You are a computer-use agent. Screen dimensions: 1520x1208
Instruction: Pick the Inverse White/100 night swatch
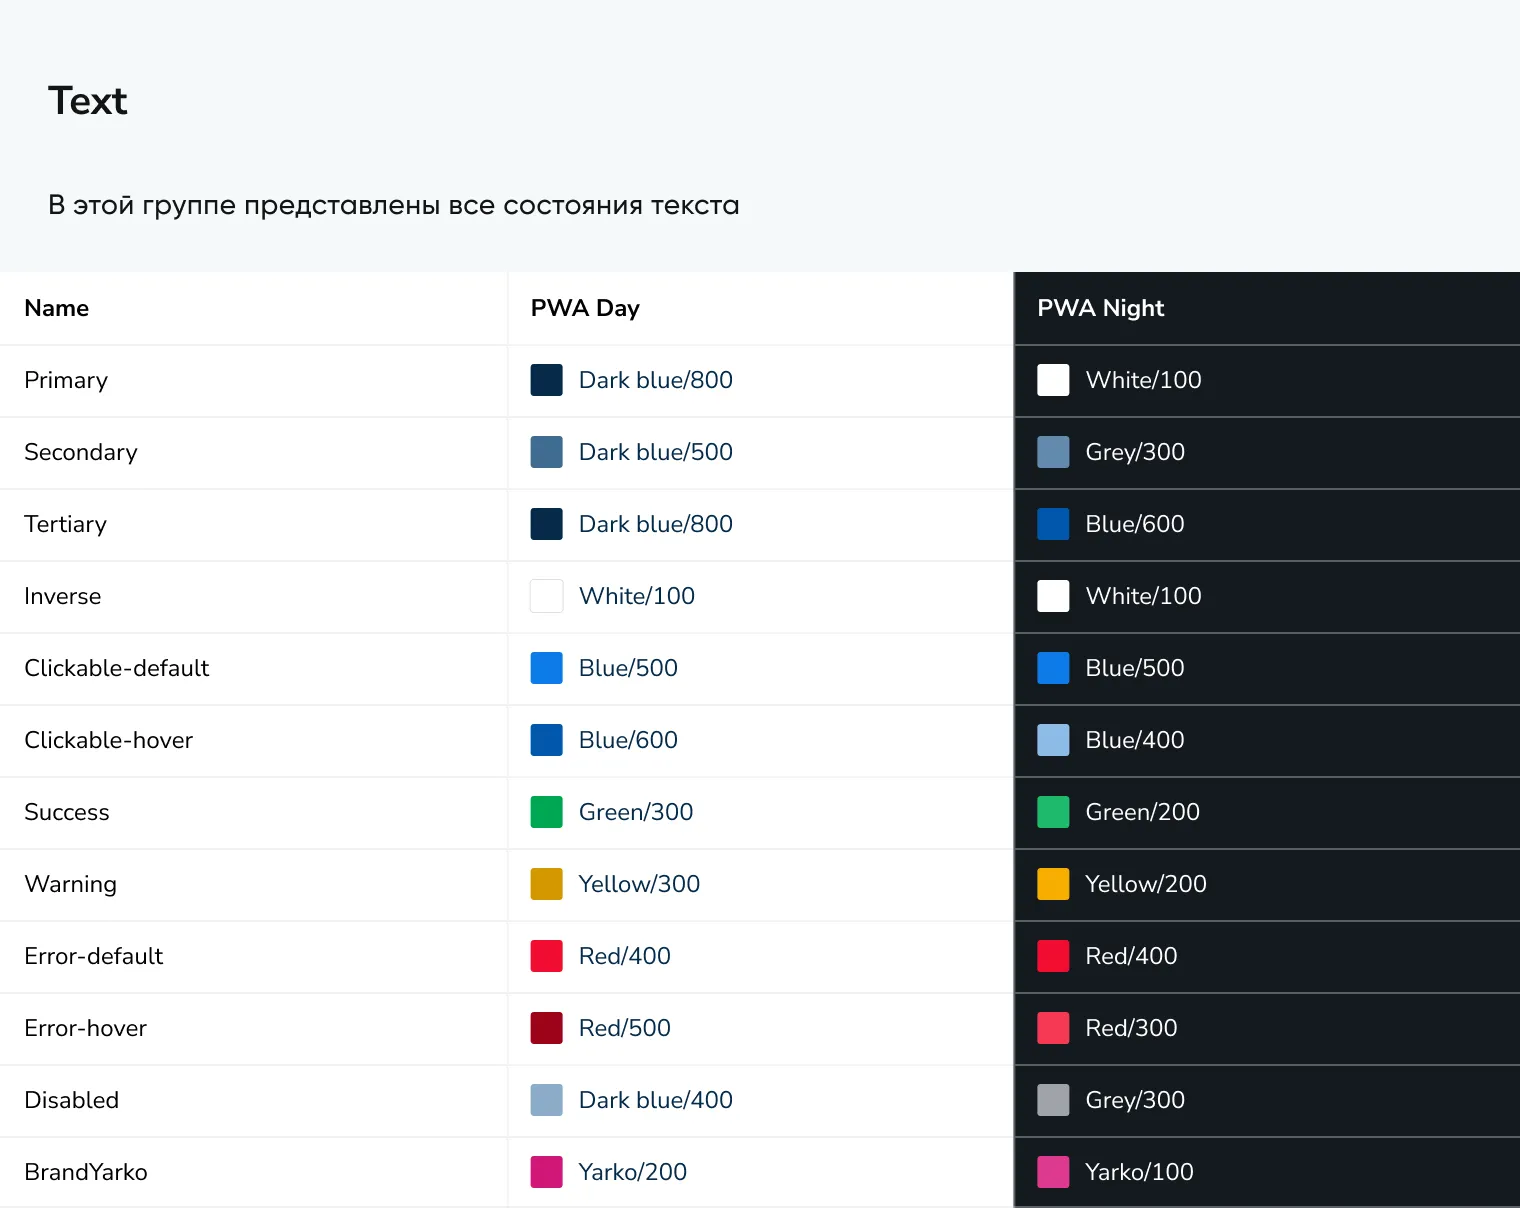1053,596
